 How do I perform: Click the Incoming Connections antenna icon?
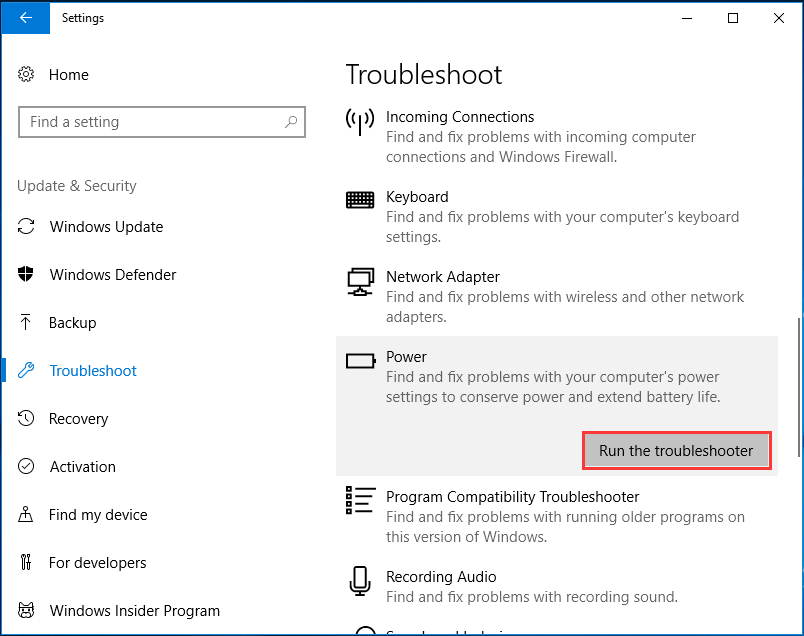[360, 122]
